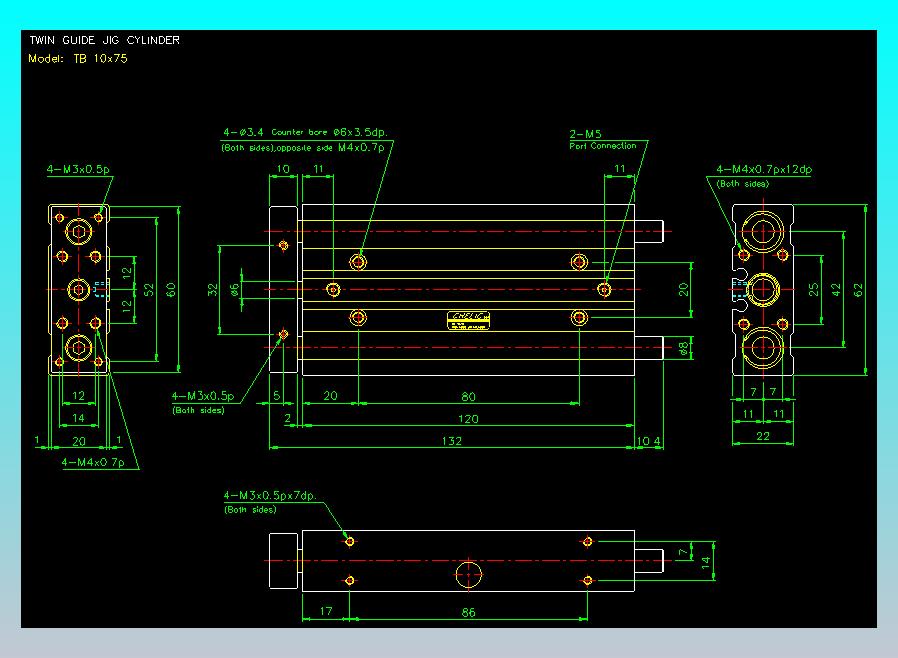Select the 80 hole spacing dimension
This screenshot has width=898, height=658.
[x=468, y=396]
